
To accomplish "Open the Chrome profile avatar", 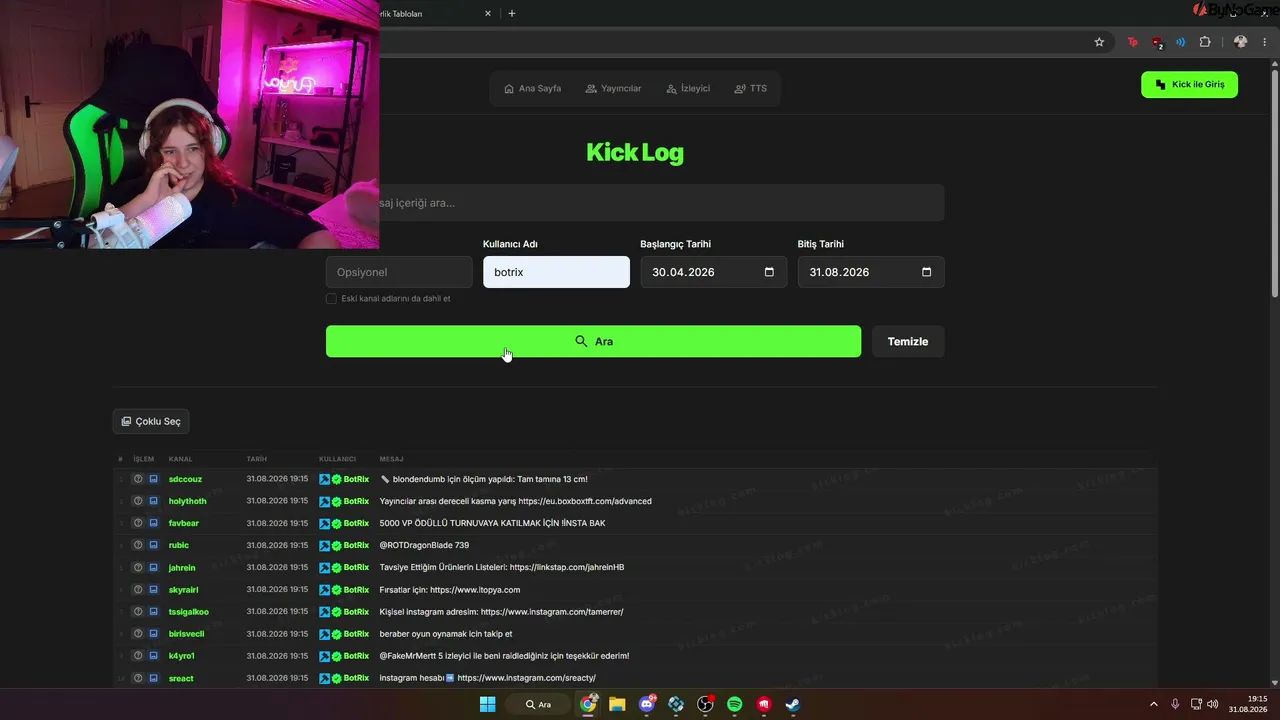I will pos(1240,42).
